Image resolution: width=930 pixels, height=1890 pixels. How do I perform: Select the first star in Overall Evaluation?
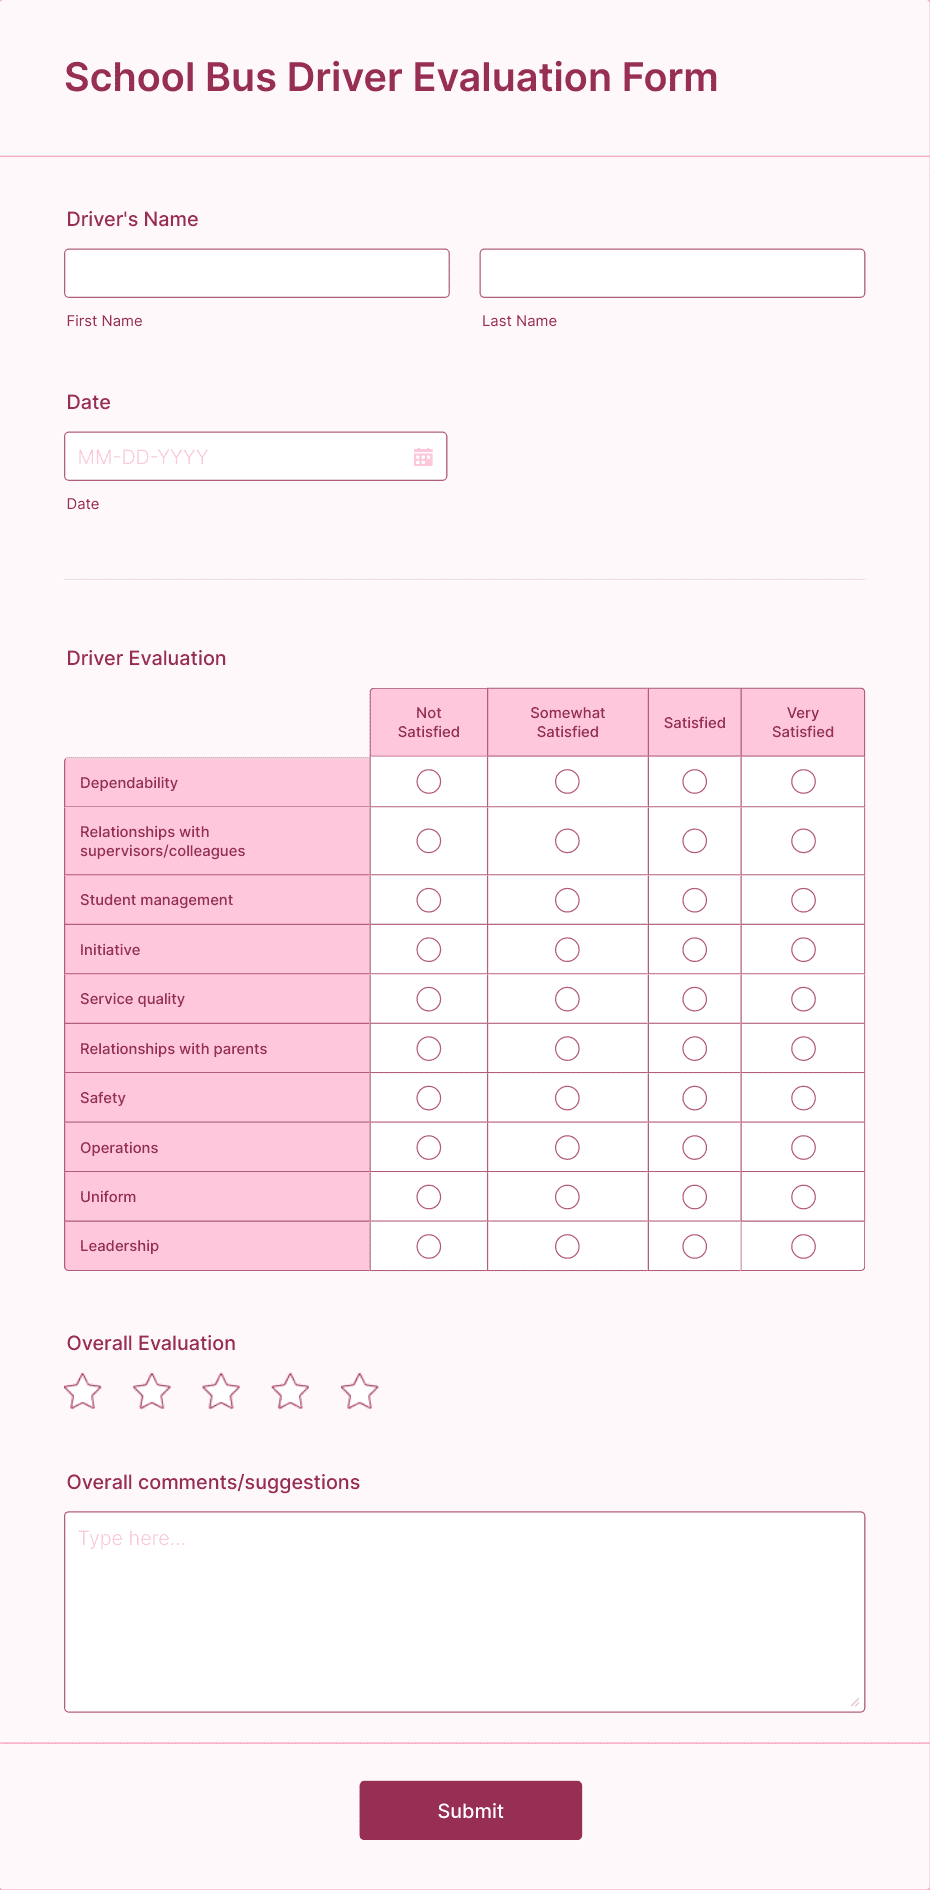(82, 1391)
